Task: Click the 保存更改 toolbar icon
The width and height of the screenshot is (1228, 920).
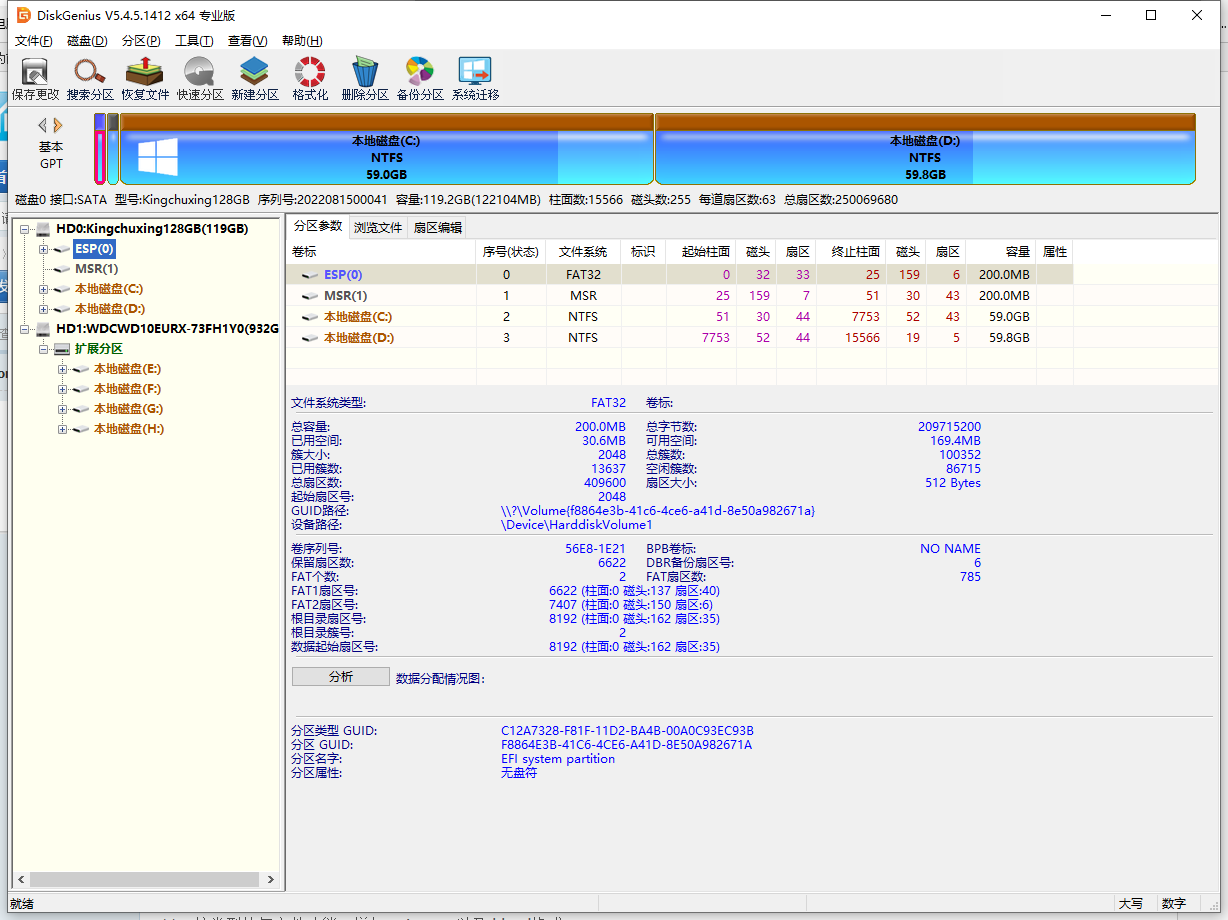Action: coord(34,77)
